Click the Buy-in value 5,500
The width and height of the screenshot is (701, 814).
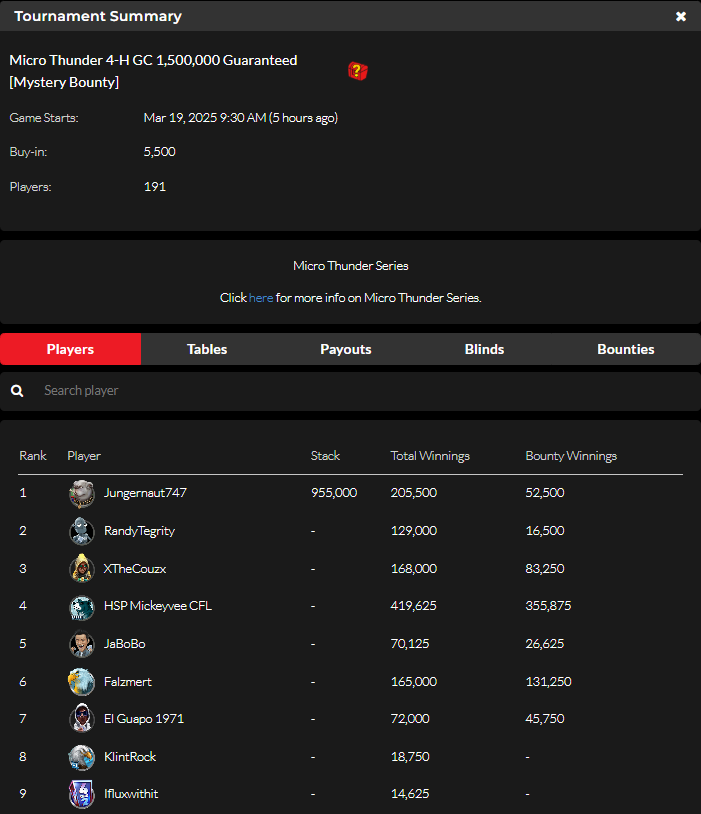159,152
